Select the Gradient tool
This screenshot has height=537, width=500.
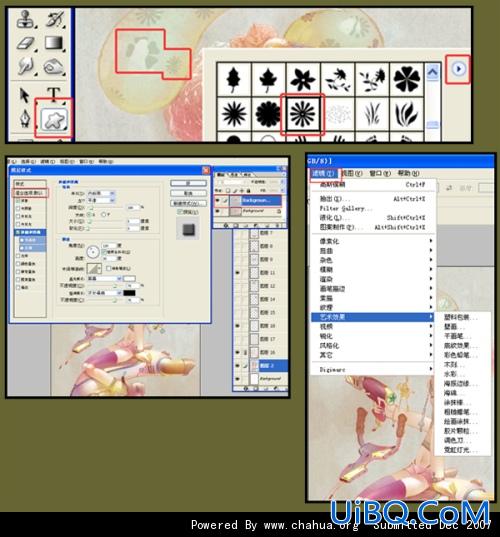point(55,43)
